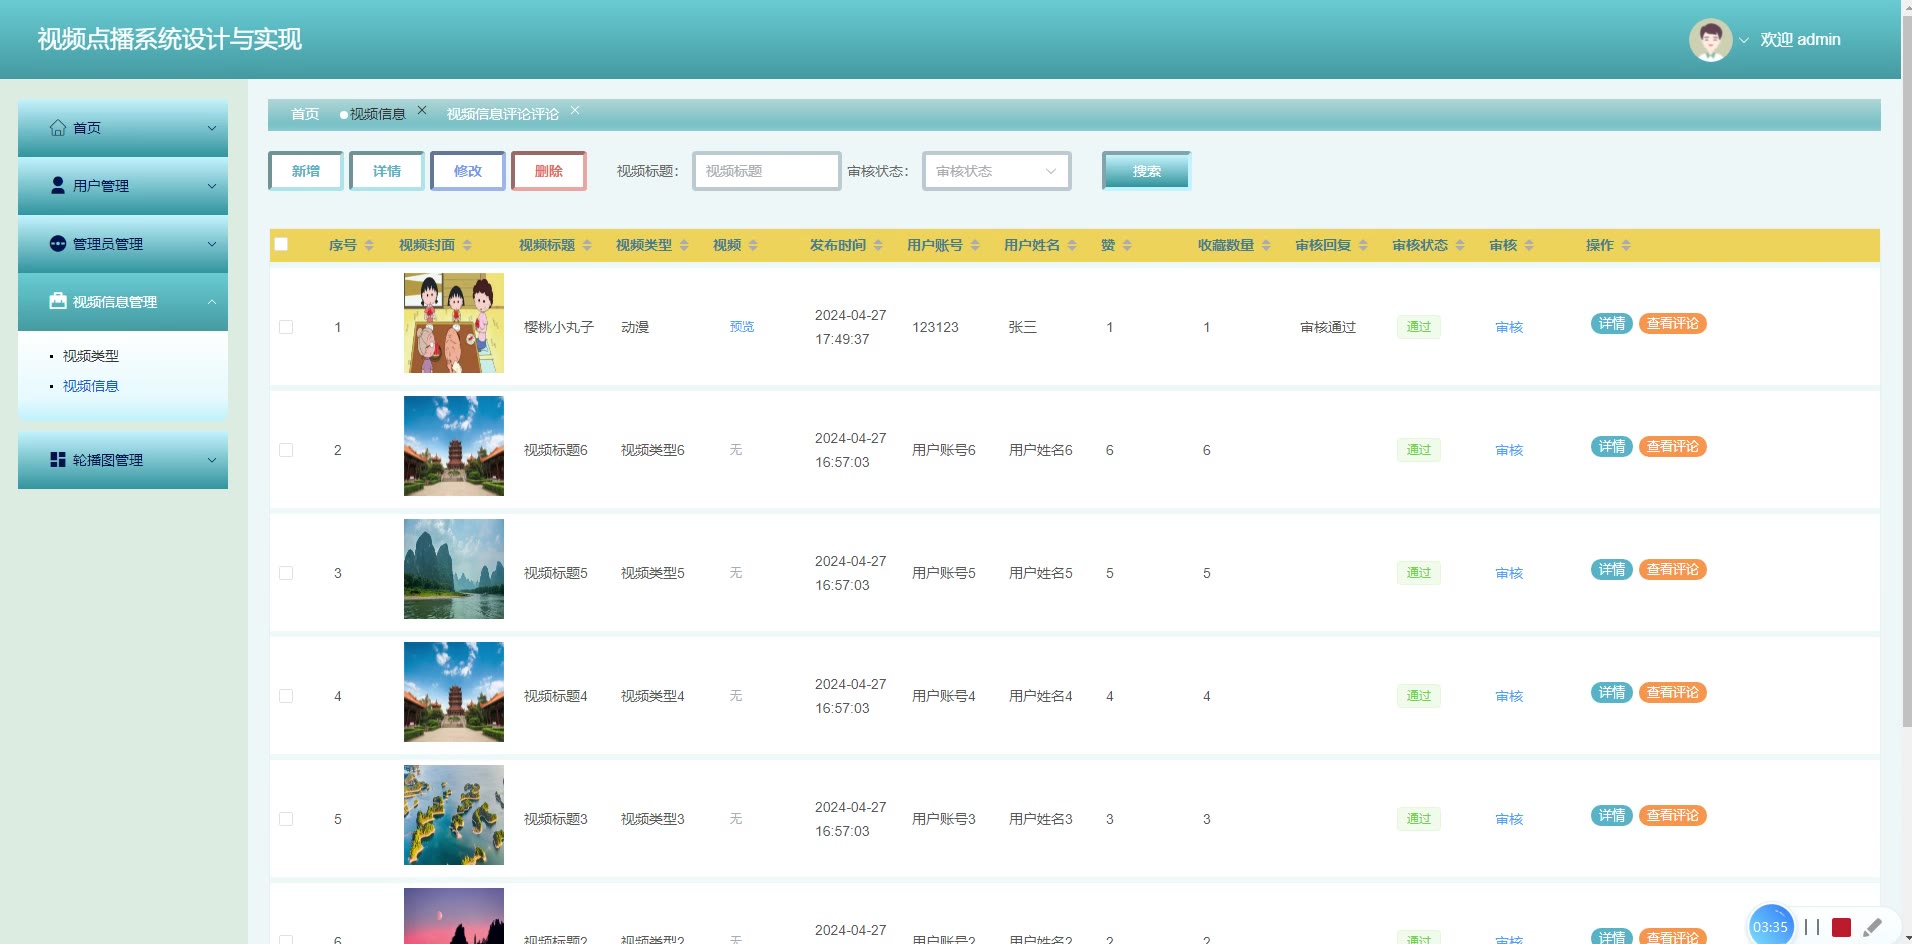
Task: Click the 删除 button
Action: click(549, 171)
